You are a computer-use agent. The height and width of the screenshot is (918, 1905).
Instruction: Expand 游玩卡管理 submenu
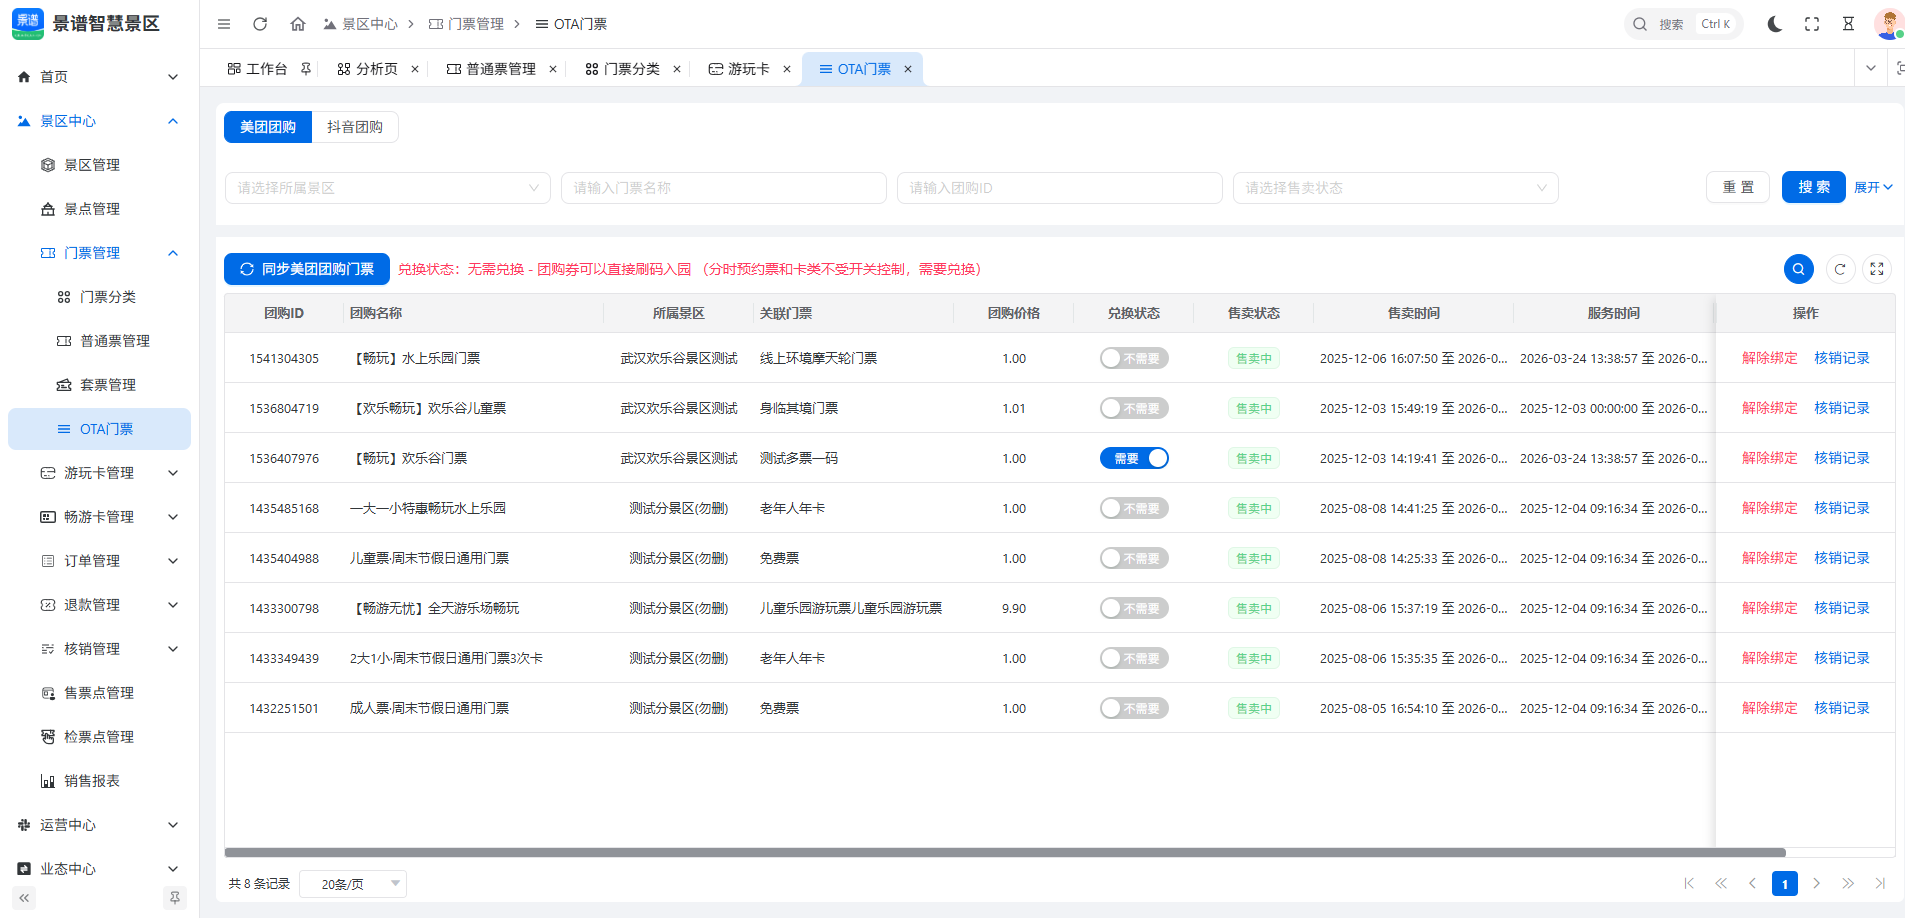(x=99, y=473)
